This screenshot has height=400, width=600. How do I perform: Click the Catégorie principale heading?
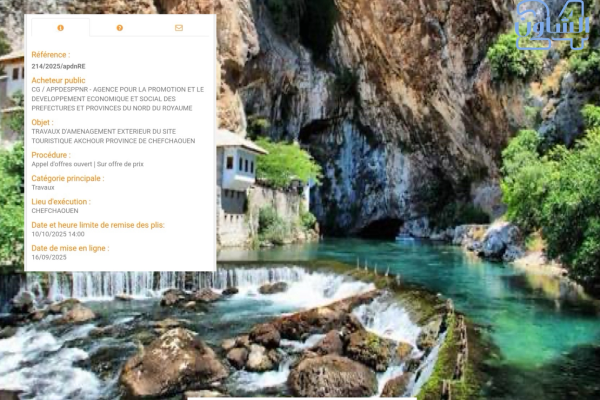(68, 178)
